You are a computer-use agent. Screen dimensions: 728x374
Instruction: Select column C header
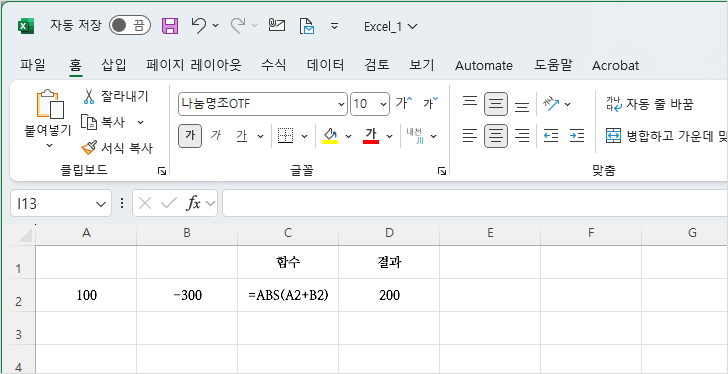click(x=288, y=233)
